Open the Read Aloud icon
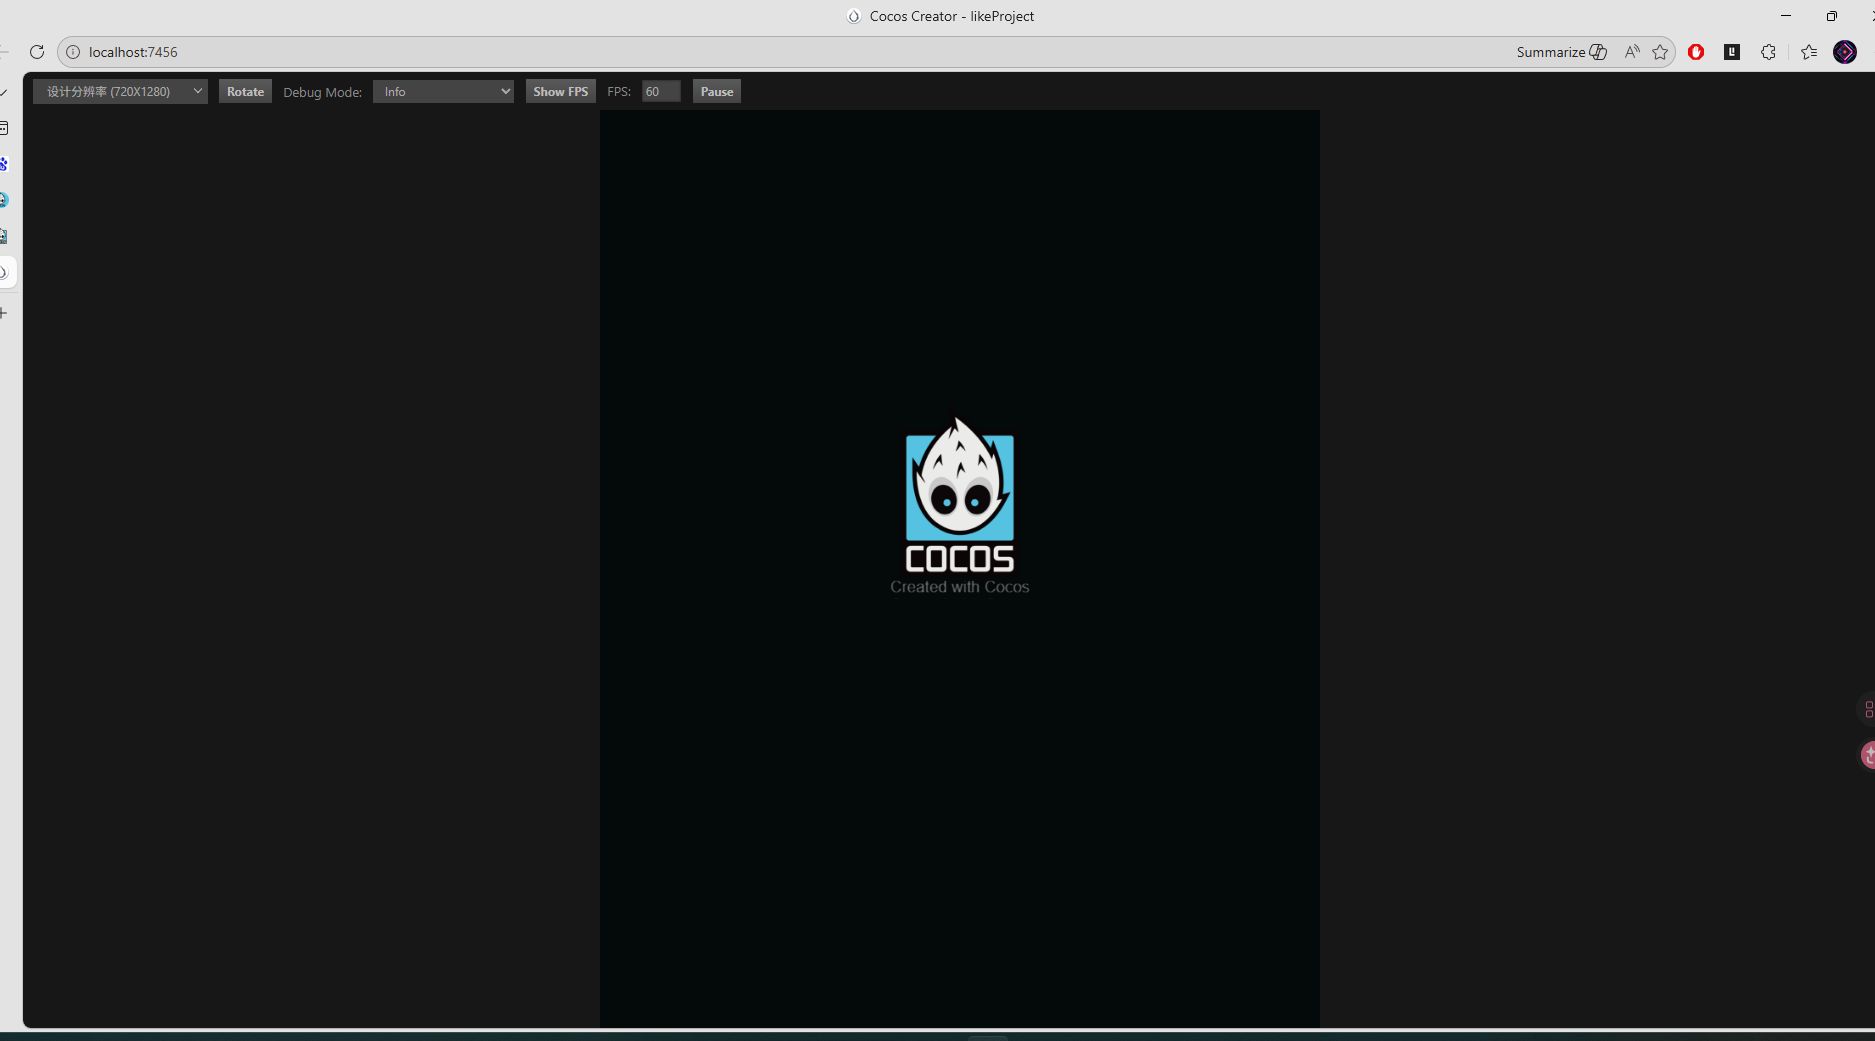Image resolution: width=1875 pixels, height=1041 pixels. (x=1632, y=52)
